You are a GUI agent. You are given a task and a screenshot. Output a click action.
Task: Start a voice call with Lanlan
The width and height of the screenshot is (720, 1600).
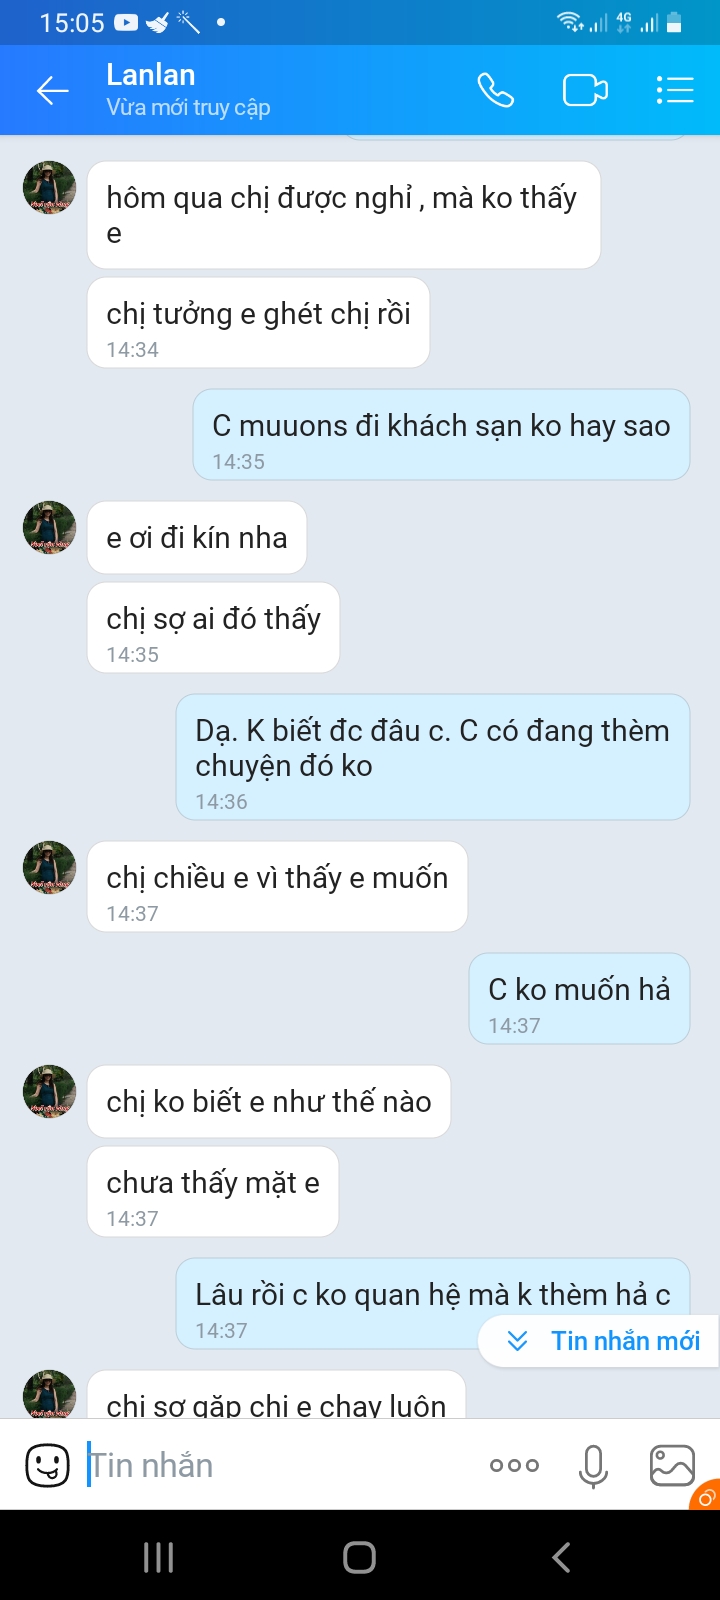(495, 91)
